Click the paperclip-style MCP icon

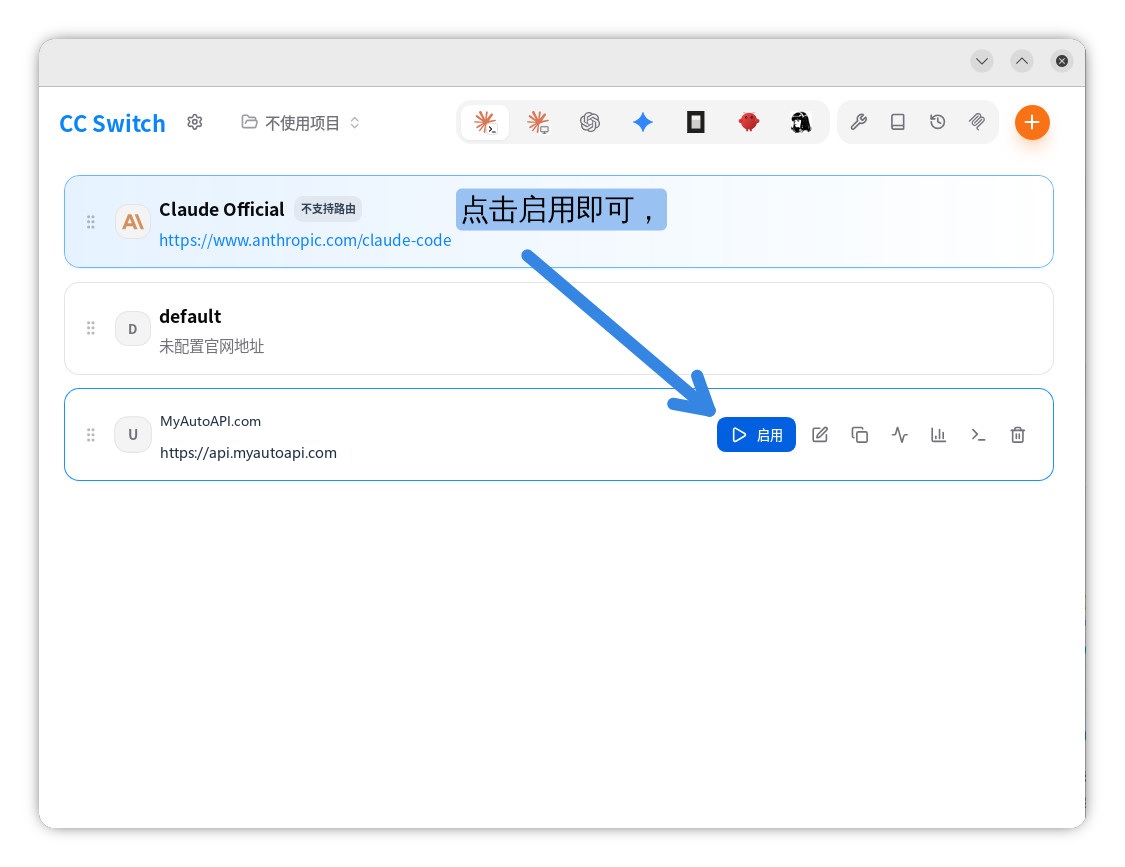976,122
